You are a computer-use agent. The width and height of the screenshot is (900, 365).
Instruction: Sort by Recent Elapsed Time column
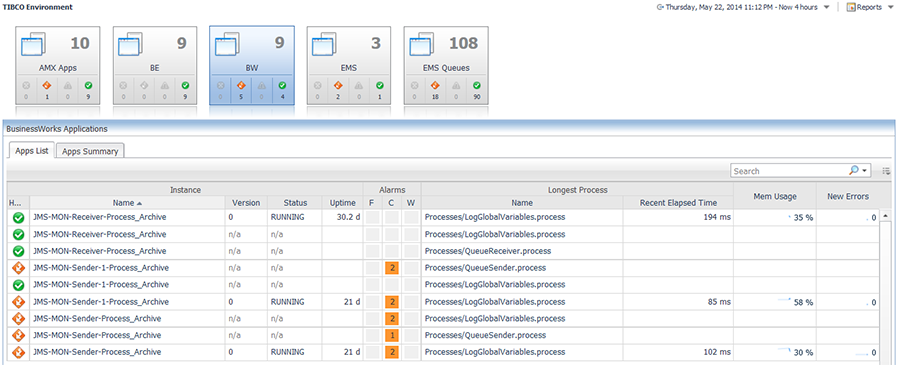tap(678, 203)
